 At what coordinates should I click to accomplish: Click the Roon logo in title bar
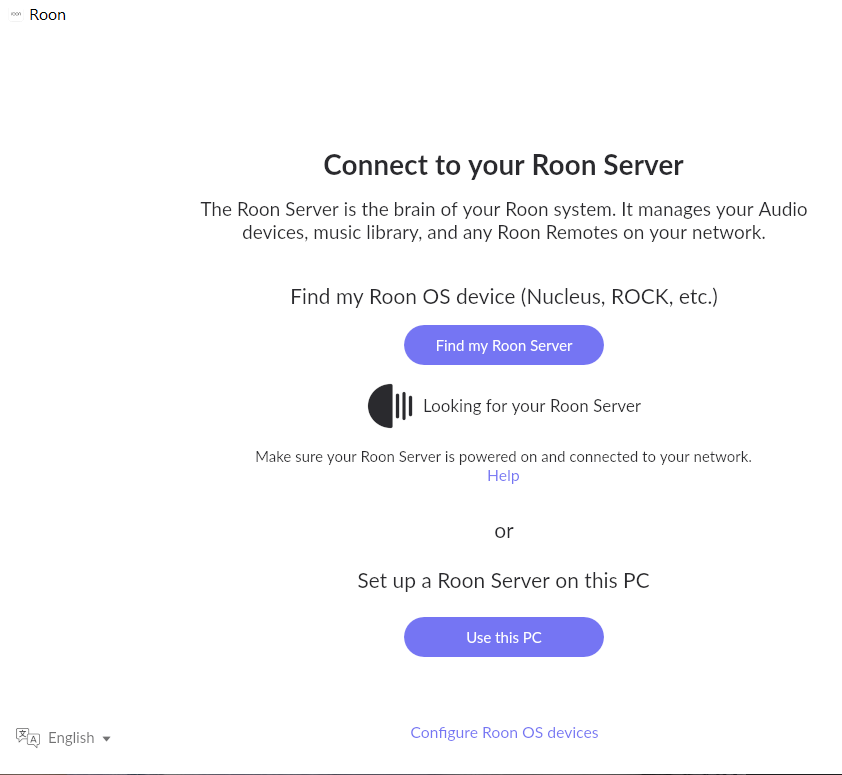[x=16, y=15]
